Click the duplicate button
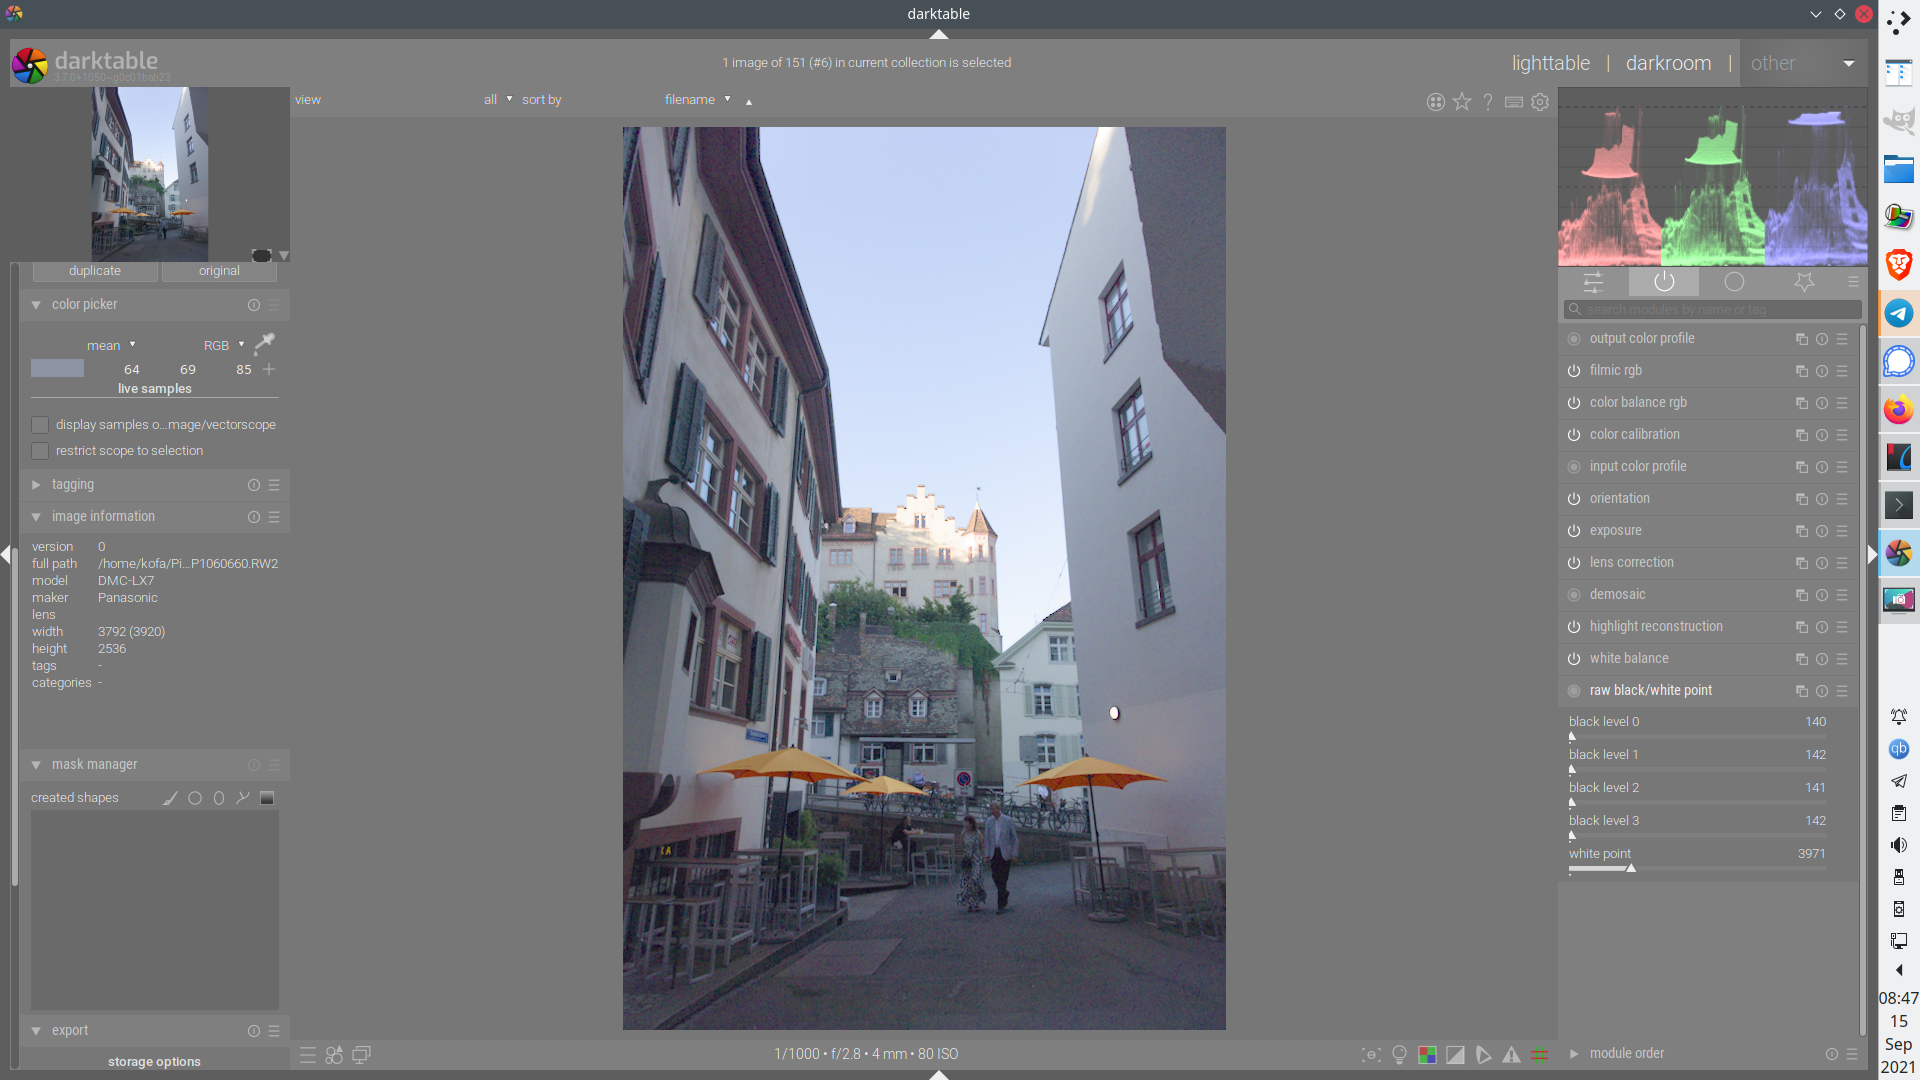 point(95,271)
